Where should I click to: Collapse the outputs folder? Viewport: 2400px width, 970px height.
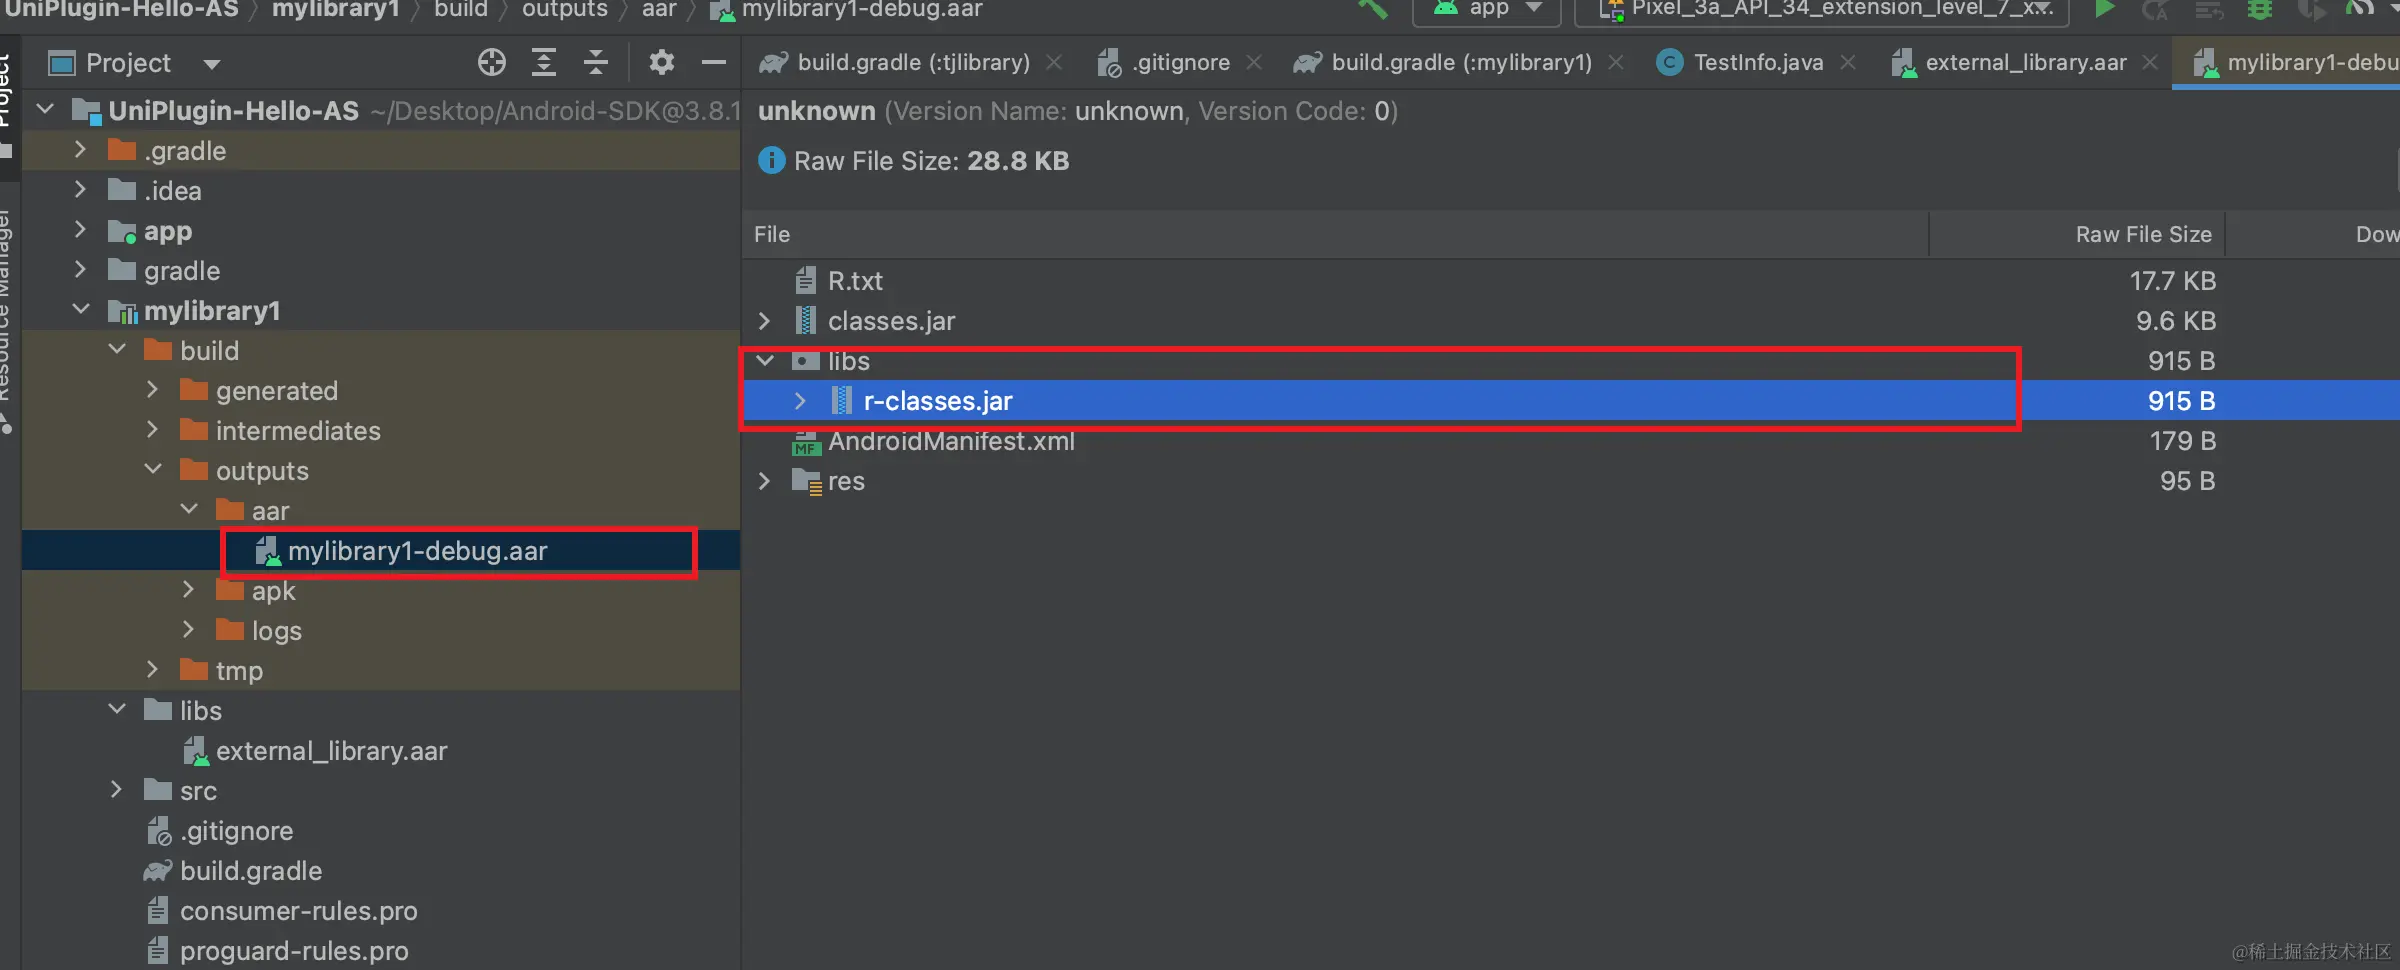click(x=153, y=470)
